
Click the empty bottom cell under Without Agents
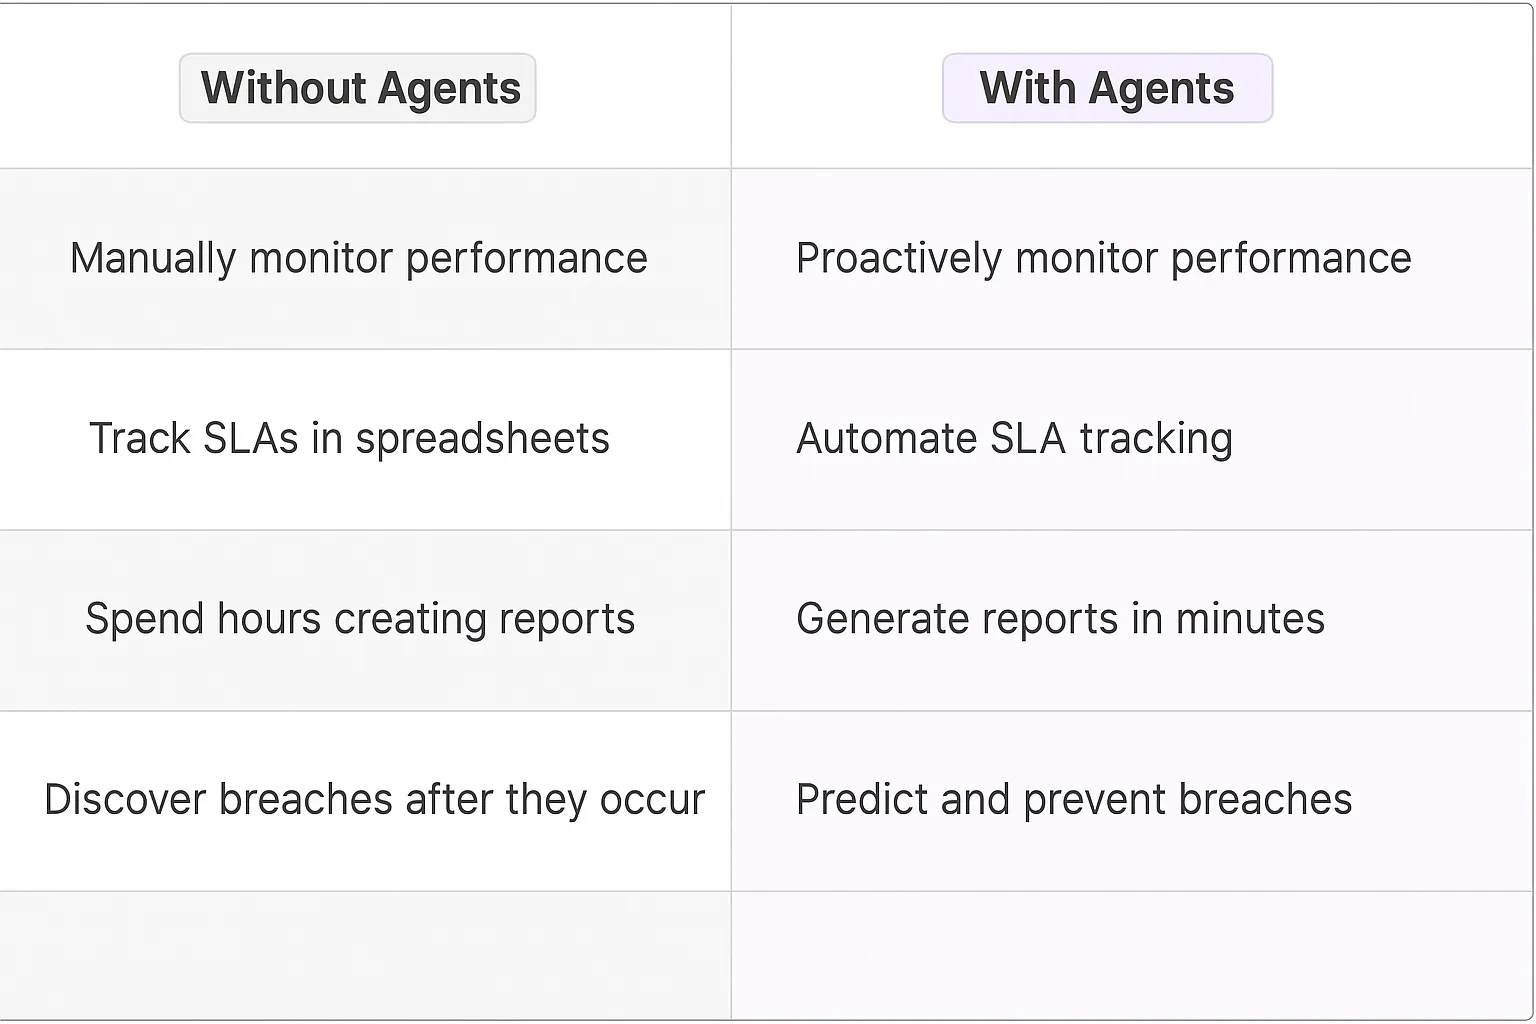(x=365, y=955)
